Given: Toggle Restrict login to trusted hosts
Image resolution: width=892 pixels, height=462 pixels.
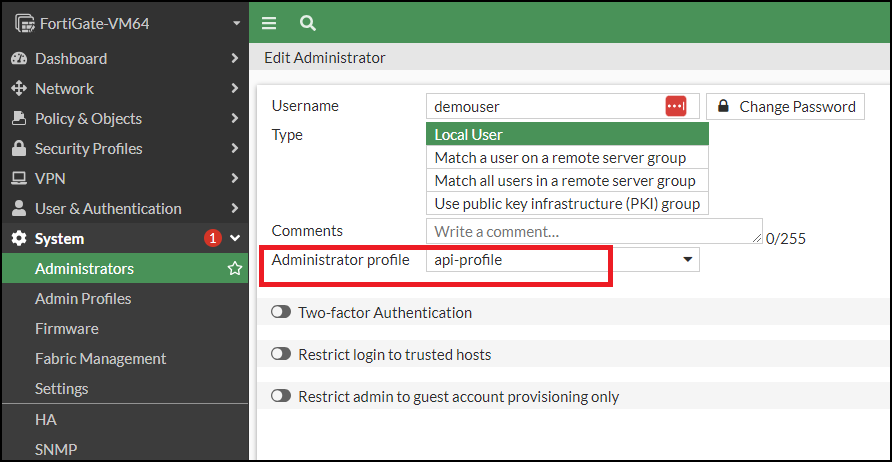Looking at the screenshot, I should [x=281, y=355].
